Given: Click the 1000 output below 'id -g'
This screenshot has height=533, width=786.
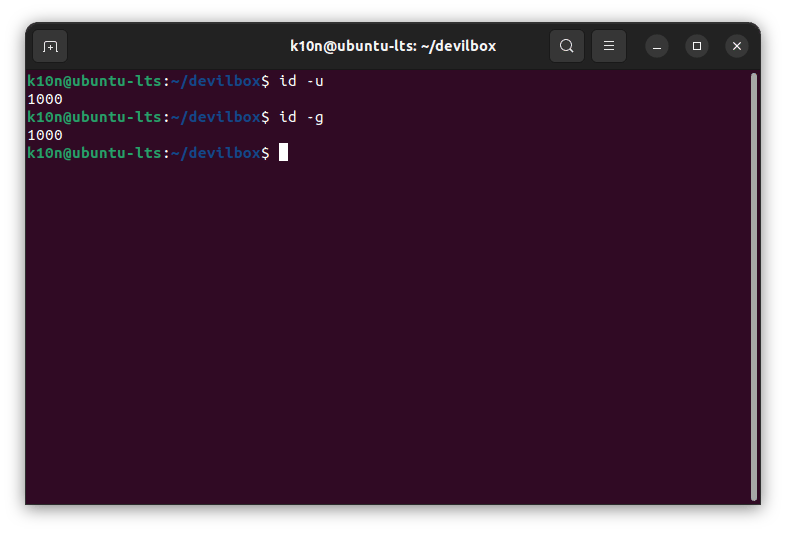Looking at the screenshot, I should pyautogui.click(x=45, y=135).
